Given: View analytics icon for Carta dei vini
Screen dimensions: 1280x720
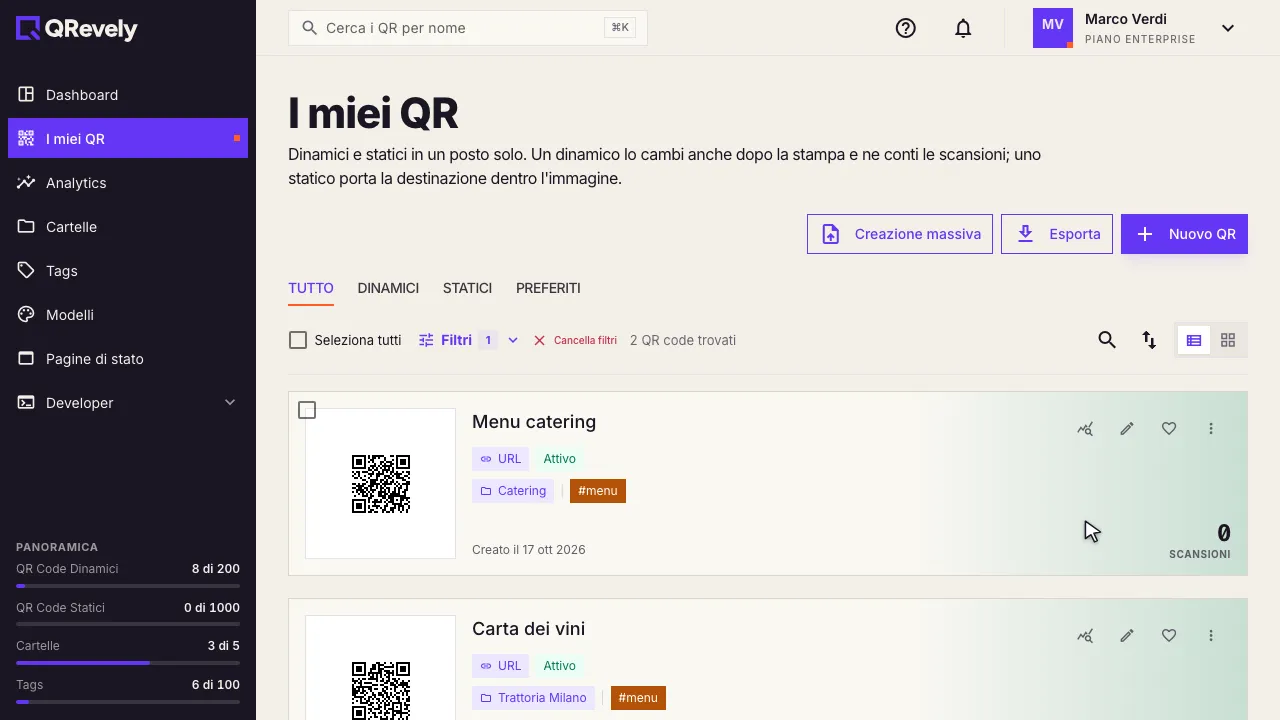Looking at the screenshot, I should click(1085, 636).
